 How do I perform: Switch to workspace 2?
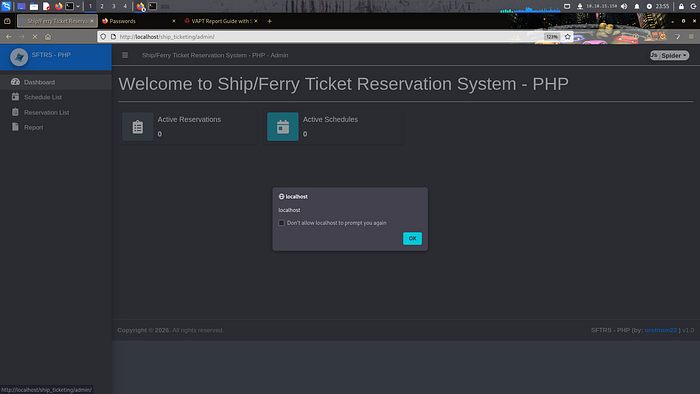click(102, 6)
